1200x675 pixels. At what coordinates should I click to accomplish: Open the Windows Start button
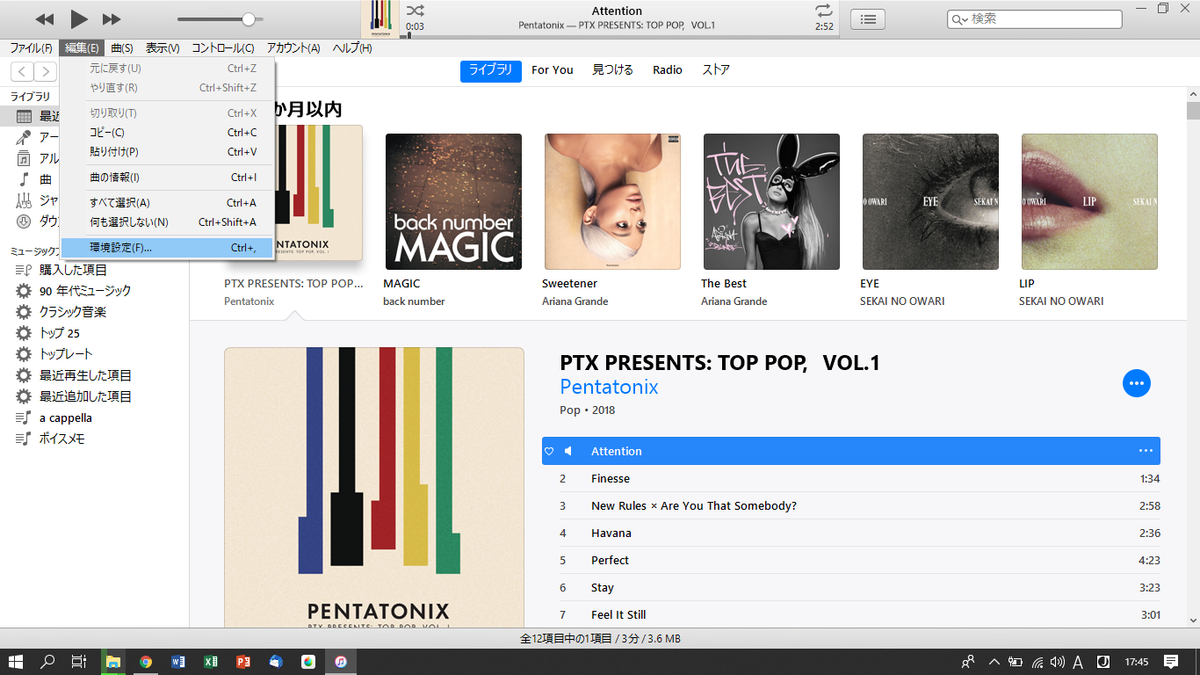[x=16, y=661]
